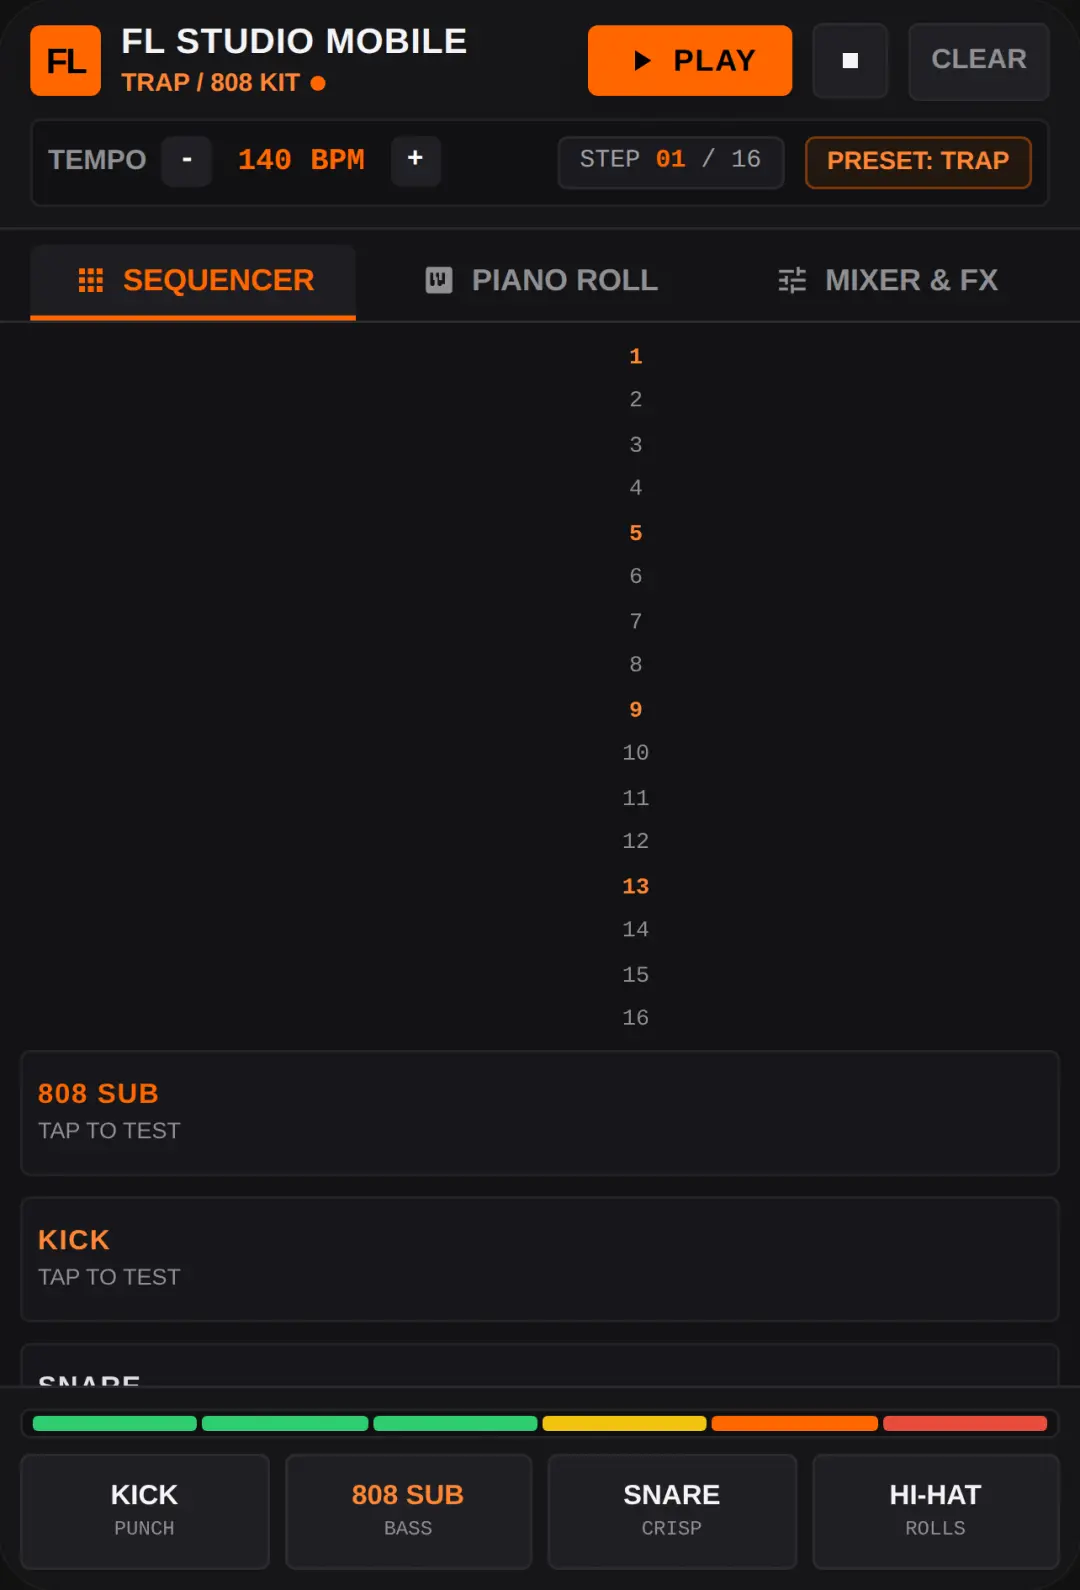Stop playback with the square stop button

[x=850, y=61]
